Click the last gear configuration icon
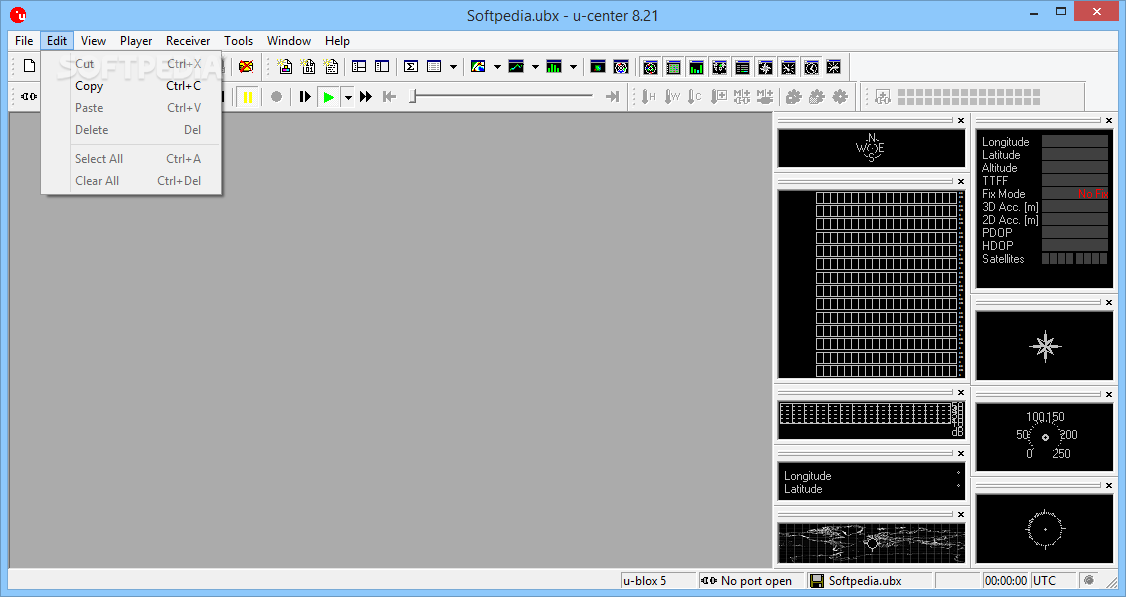 coord(839,96)
